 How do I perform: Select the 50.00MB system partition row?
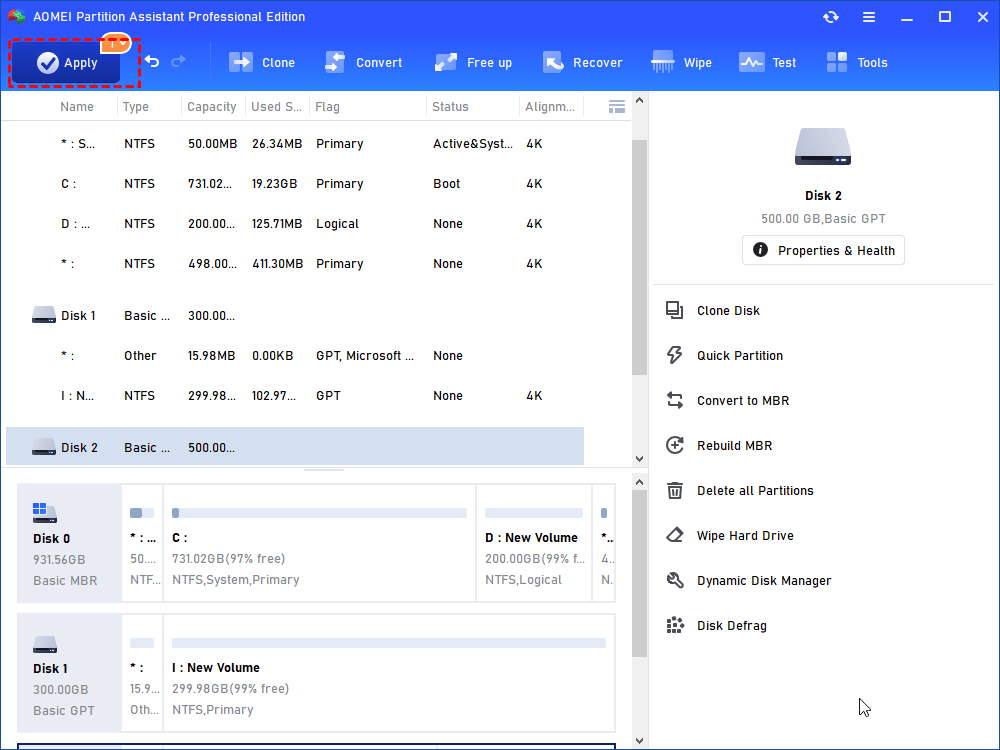coord(295,144)
